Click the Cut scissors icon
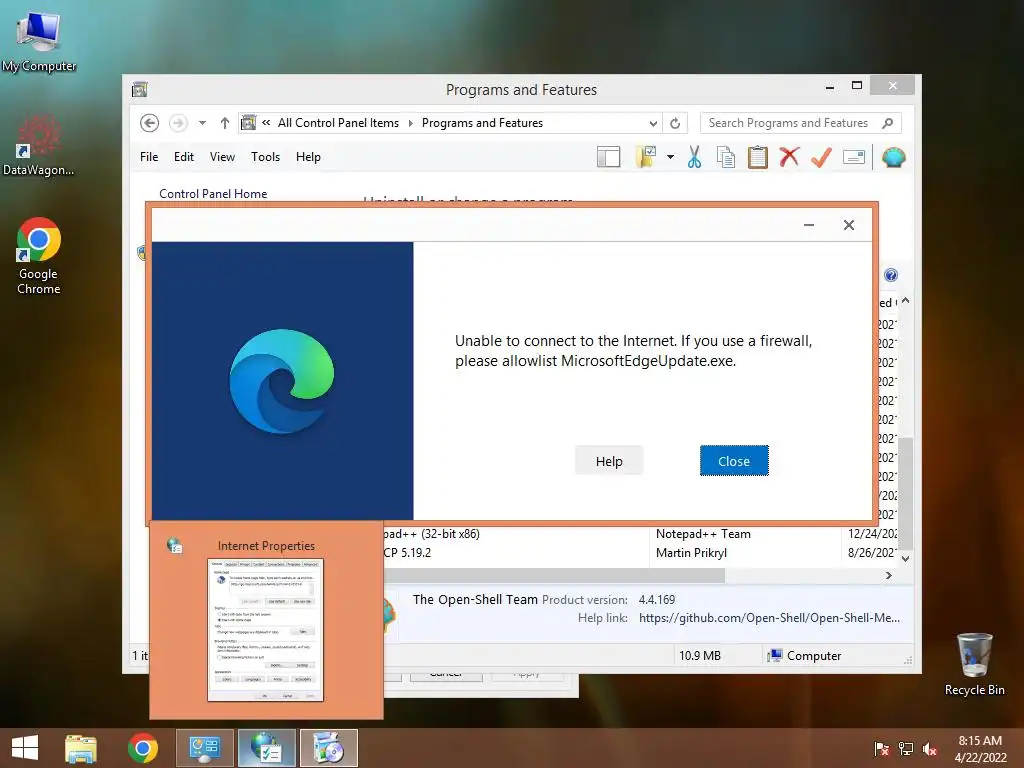Image resolution: width=1024 pixels, height=768 pixels. point(694,157)
